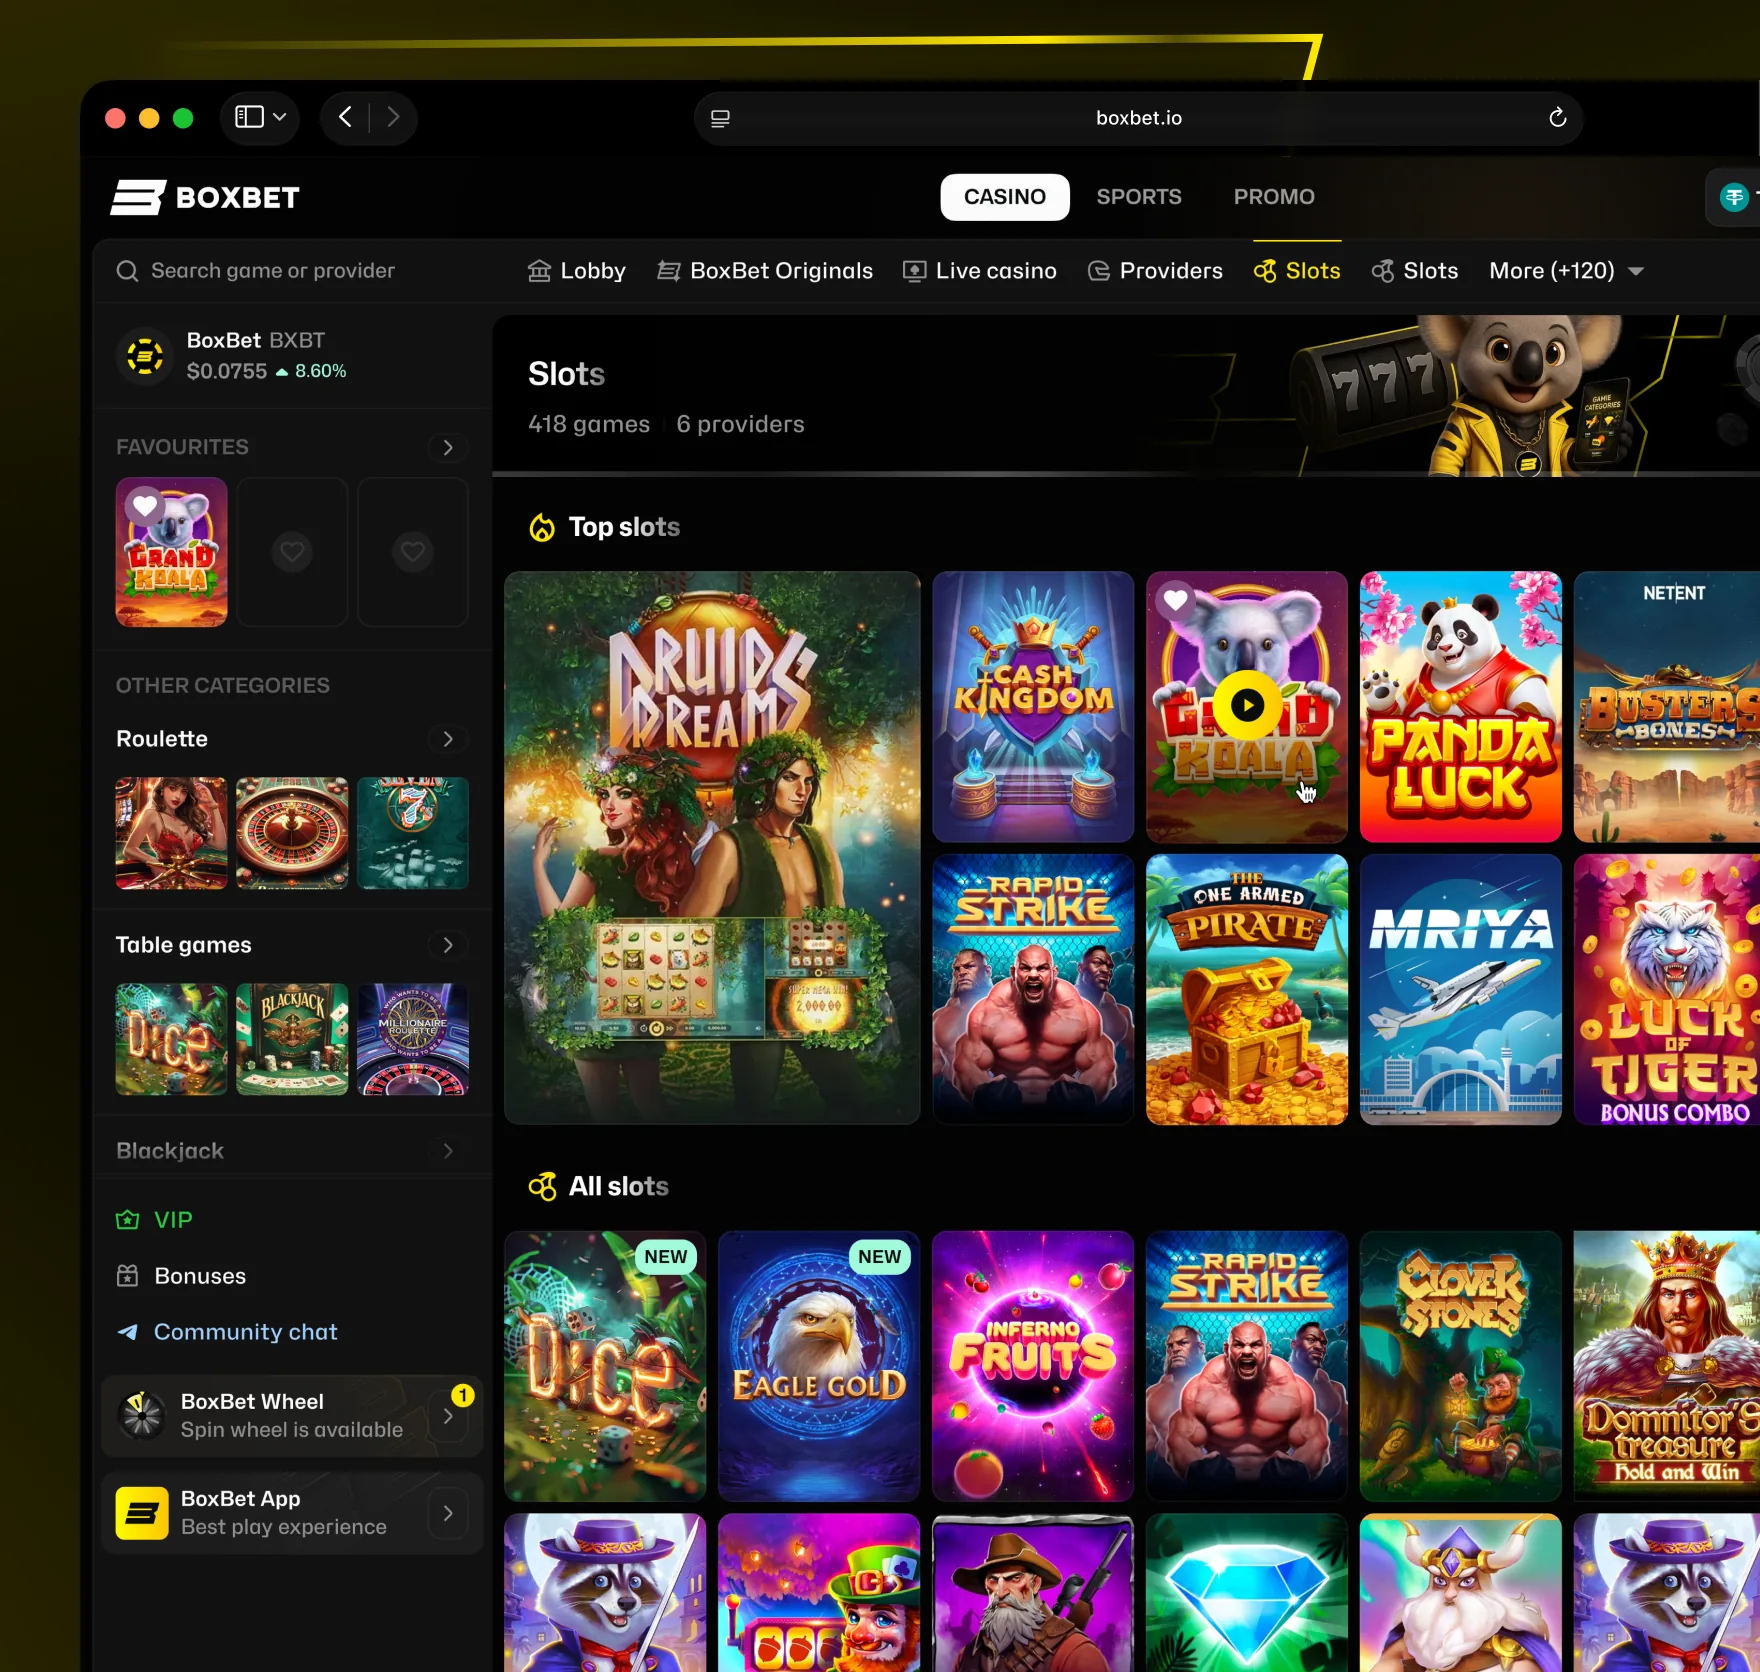Viewport: 1760px width, 1672px height.
Task: Click the BoxBet logo
Action: (x=205, y=197)
